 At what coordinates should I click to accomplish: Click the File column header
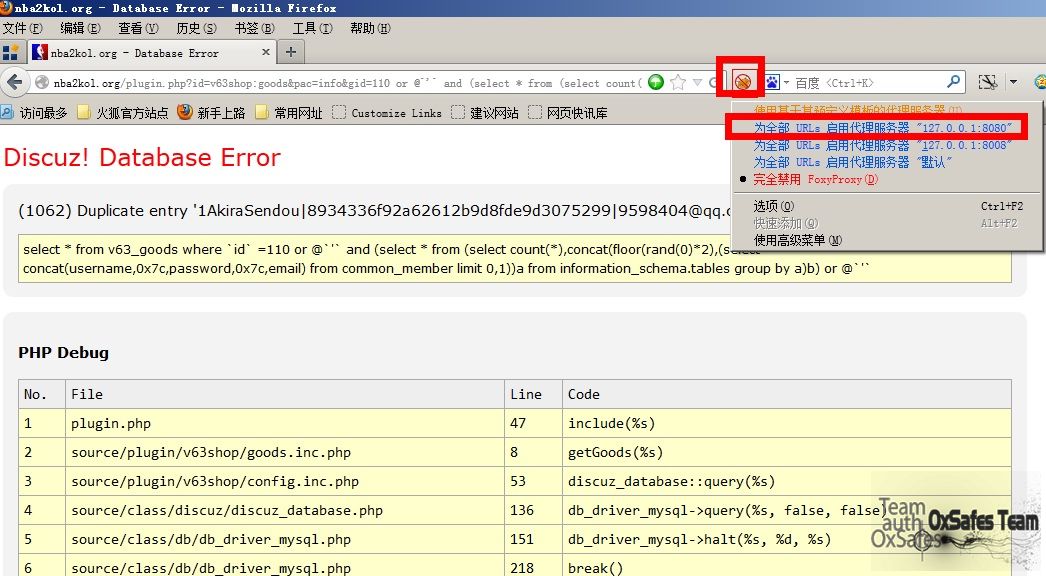tap(285, 394)
